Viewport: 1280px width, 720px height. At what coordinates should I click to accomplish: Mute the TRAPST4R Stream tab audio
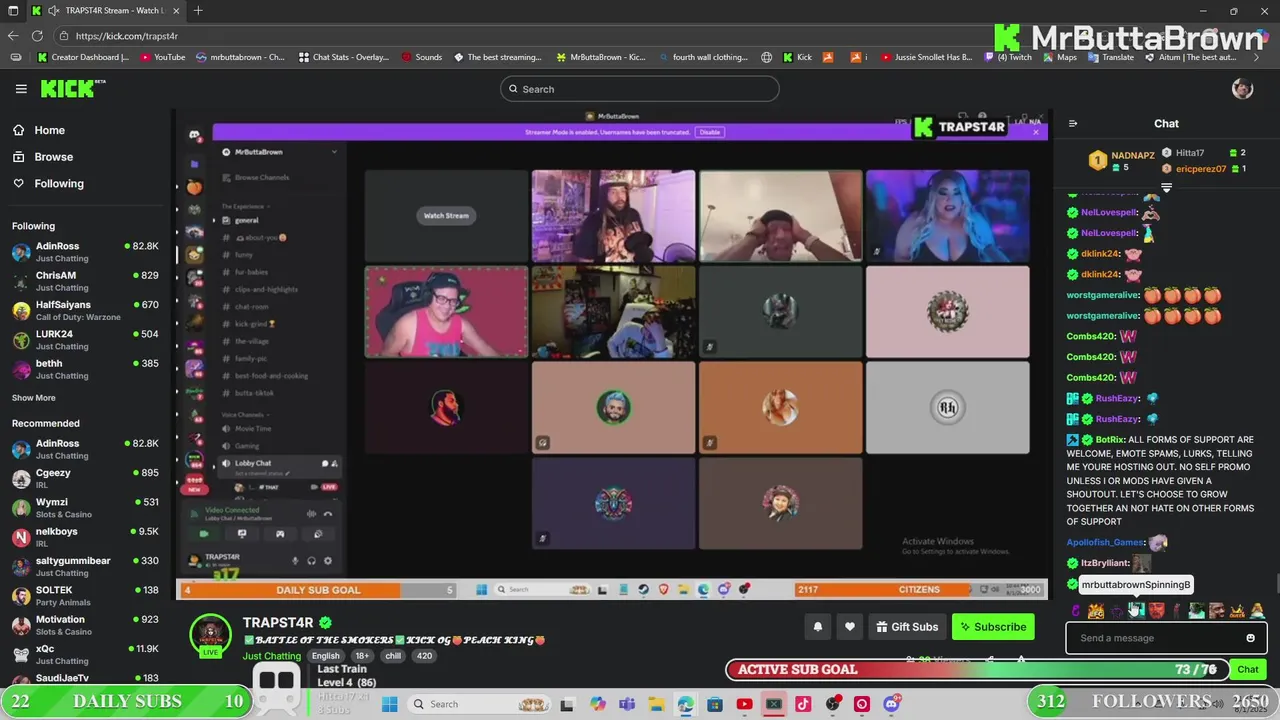click(x=53, y=11)
